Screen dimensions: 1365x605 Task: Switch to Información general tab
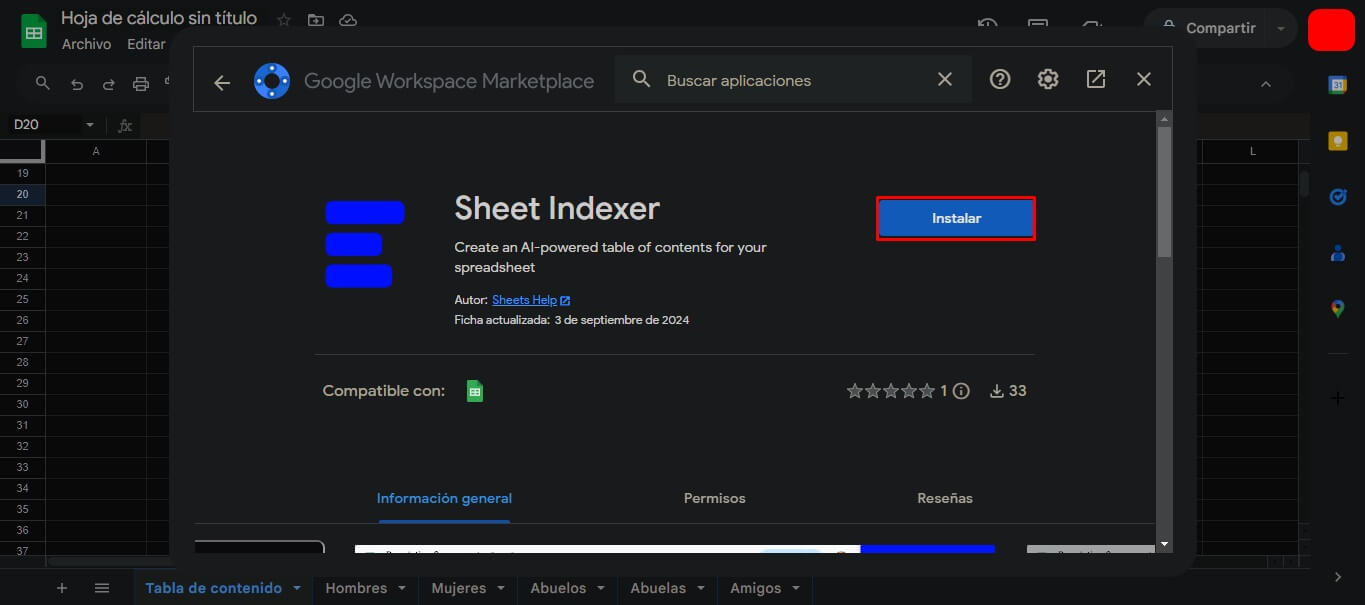[x=444, y=498]
